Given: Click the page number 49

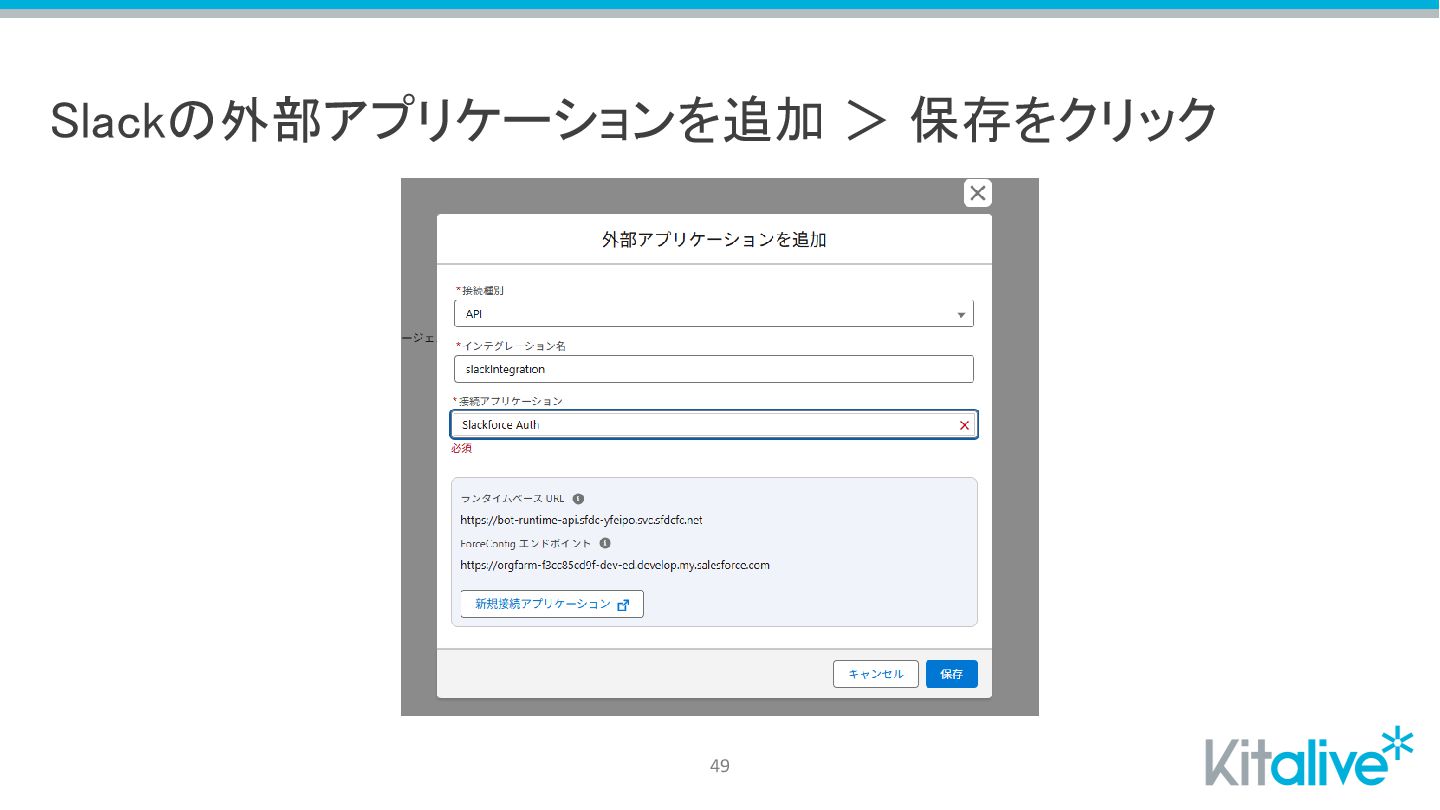Looking at the screenshot, I should pos(720,766).
